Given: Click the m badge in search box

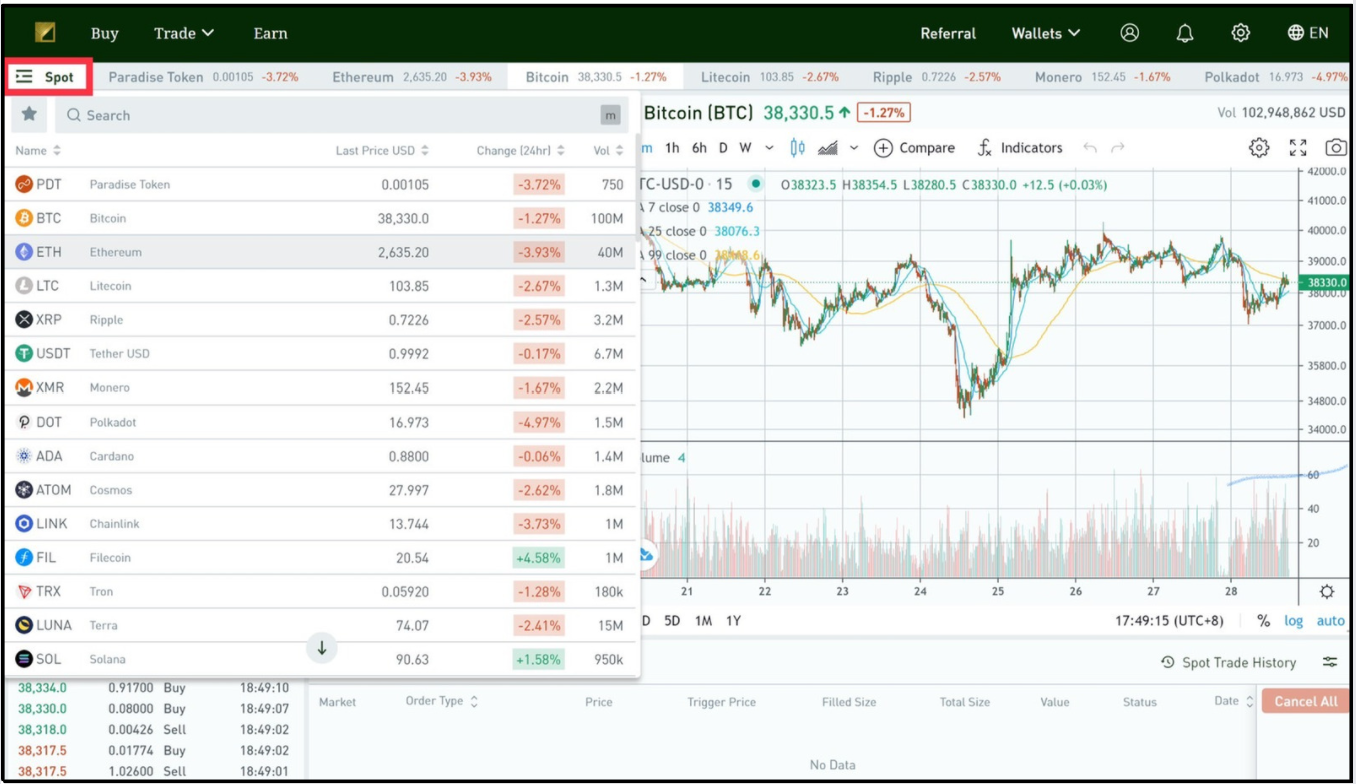Looking at the screenshot, I should pyautogui.click(x=611, y=115).
